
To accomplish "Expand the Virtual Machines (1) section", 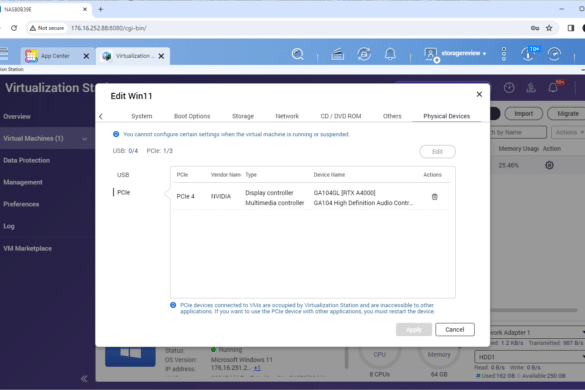I will coord(45,138).
